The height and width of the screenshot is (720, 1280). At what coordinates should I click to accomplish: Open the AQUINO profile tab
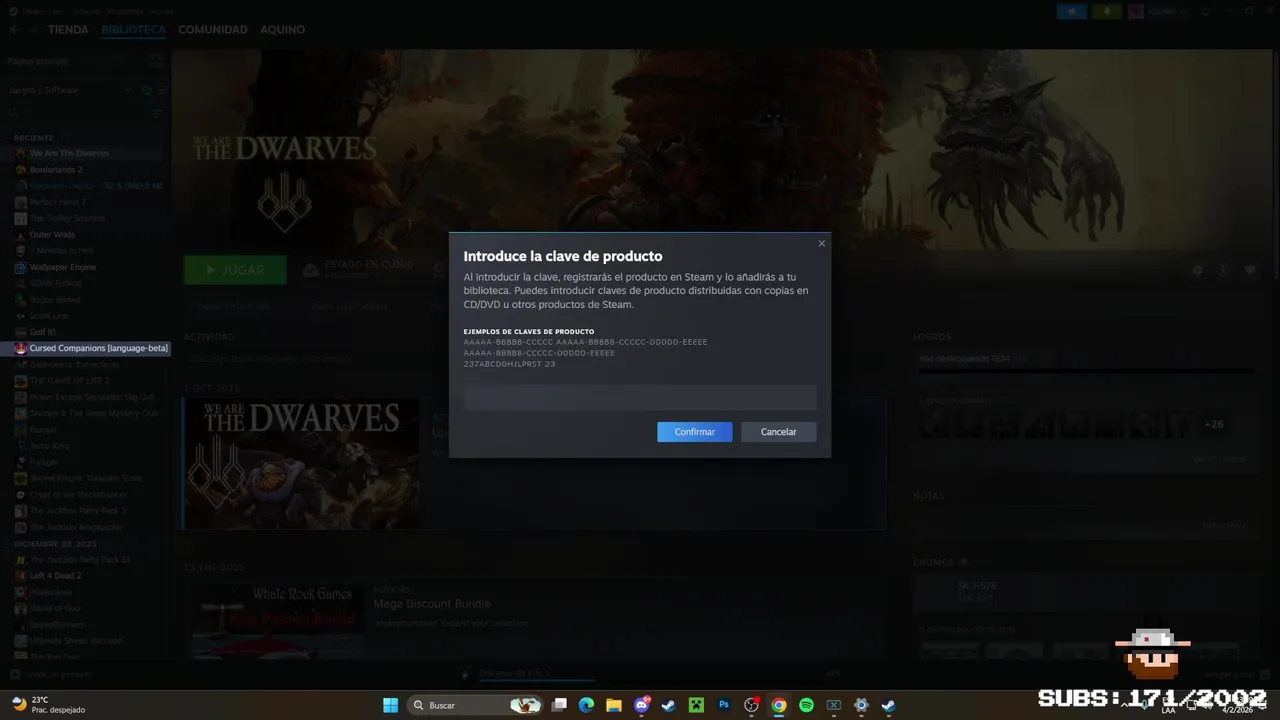283,30
